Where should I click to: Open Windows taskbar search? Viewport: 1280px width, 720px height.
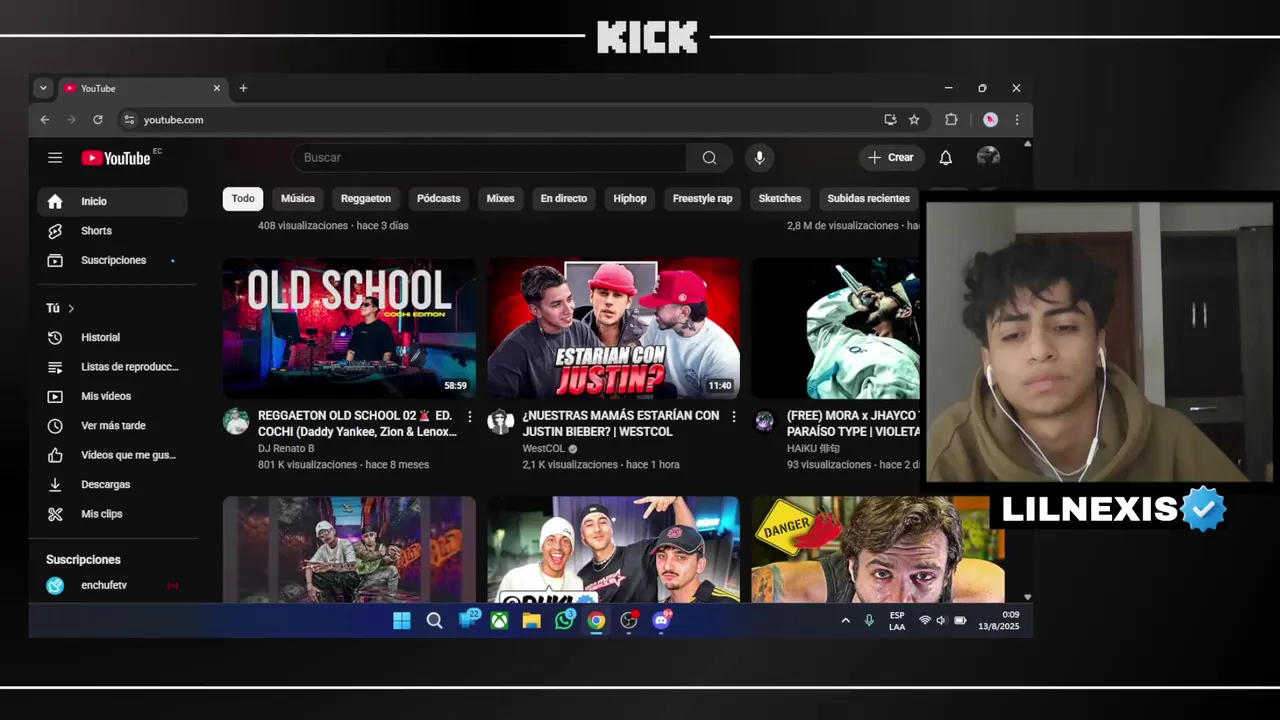coord(434,621)
